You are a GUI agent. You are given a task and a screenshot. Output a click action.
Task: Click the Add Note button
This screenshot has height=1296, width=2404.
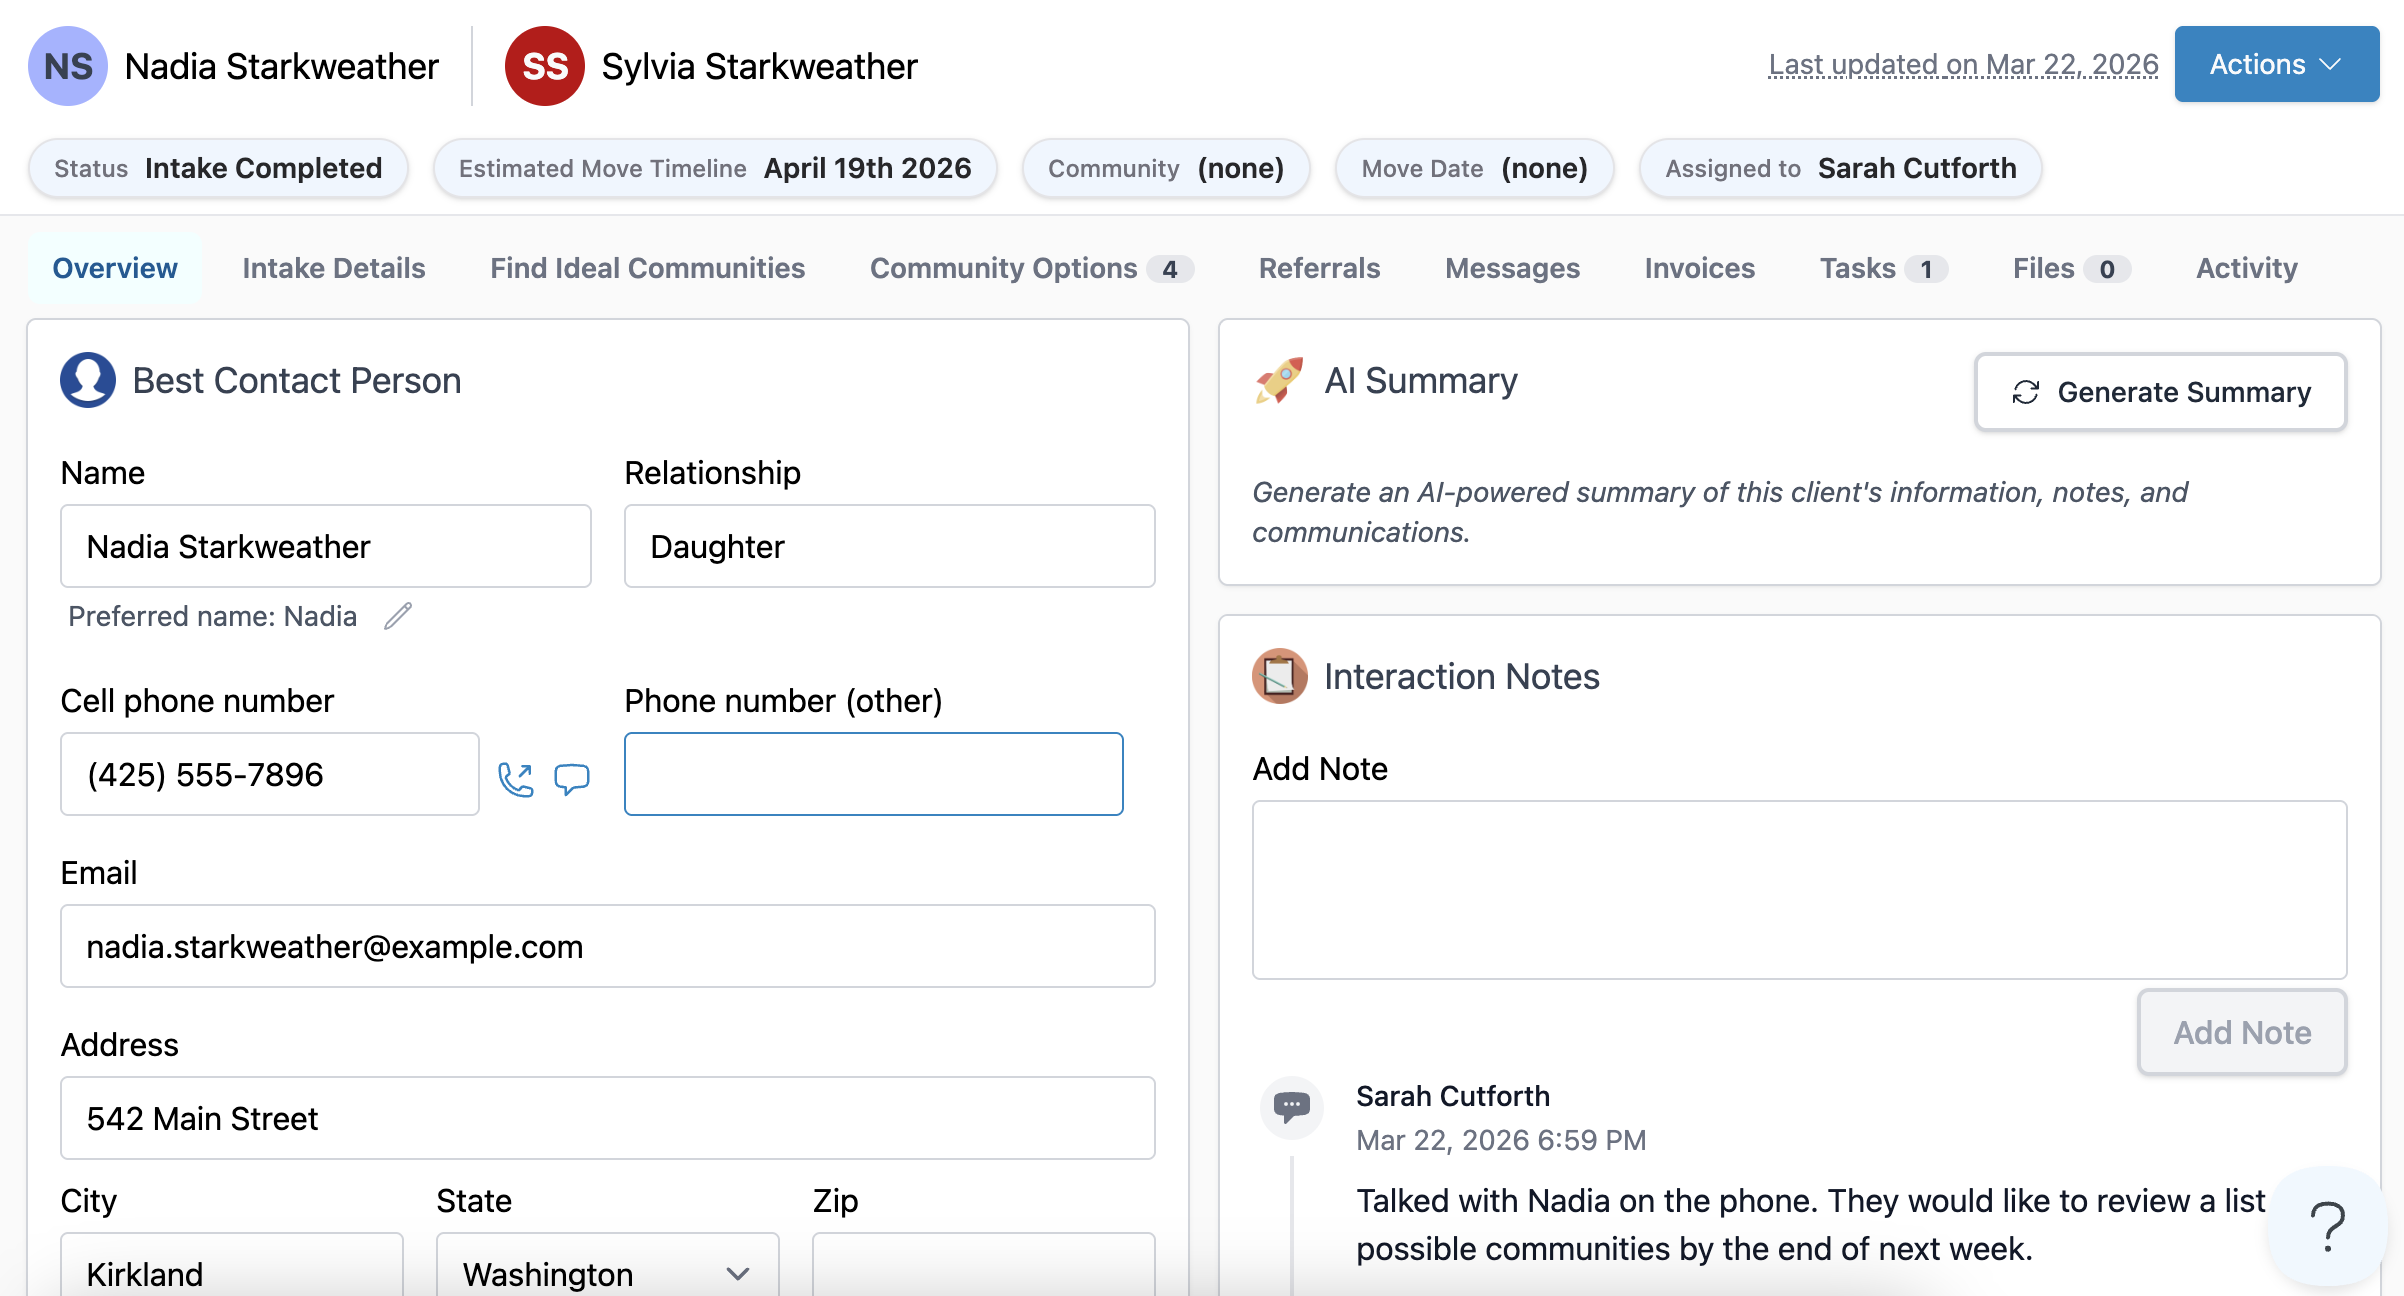point(2242,1032)
